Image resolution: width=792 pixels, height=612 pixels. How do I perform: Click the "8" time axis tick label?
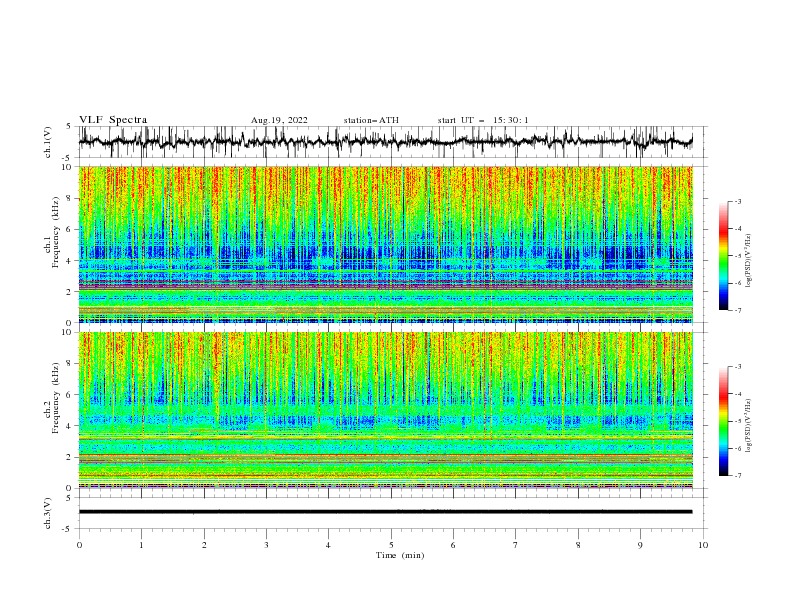578,545
